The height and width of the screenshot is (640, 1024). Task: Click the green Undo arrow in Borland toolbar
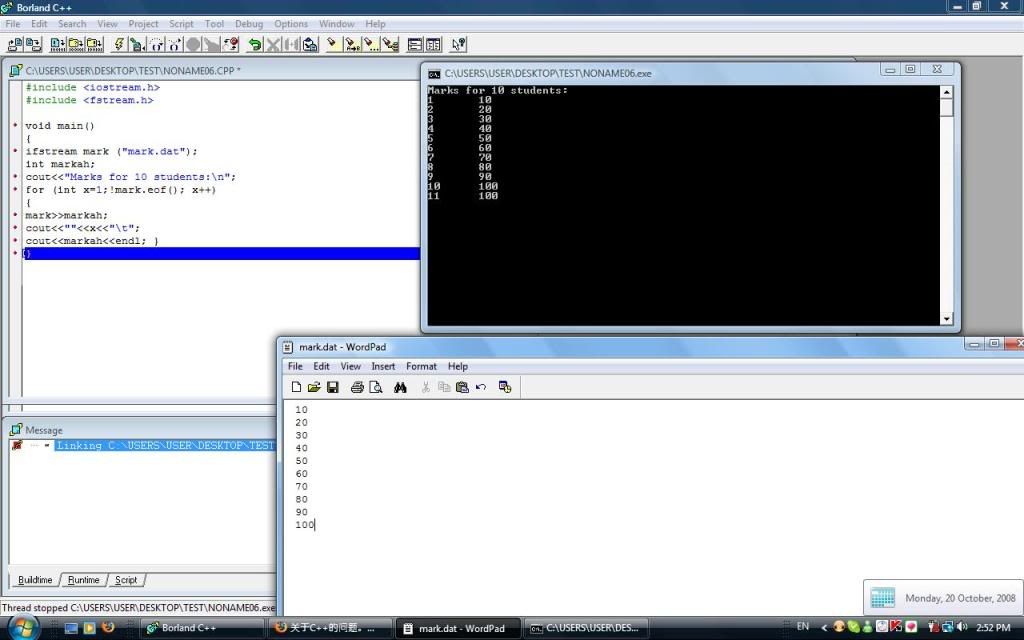click(255, 44)
